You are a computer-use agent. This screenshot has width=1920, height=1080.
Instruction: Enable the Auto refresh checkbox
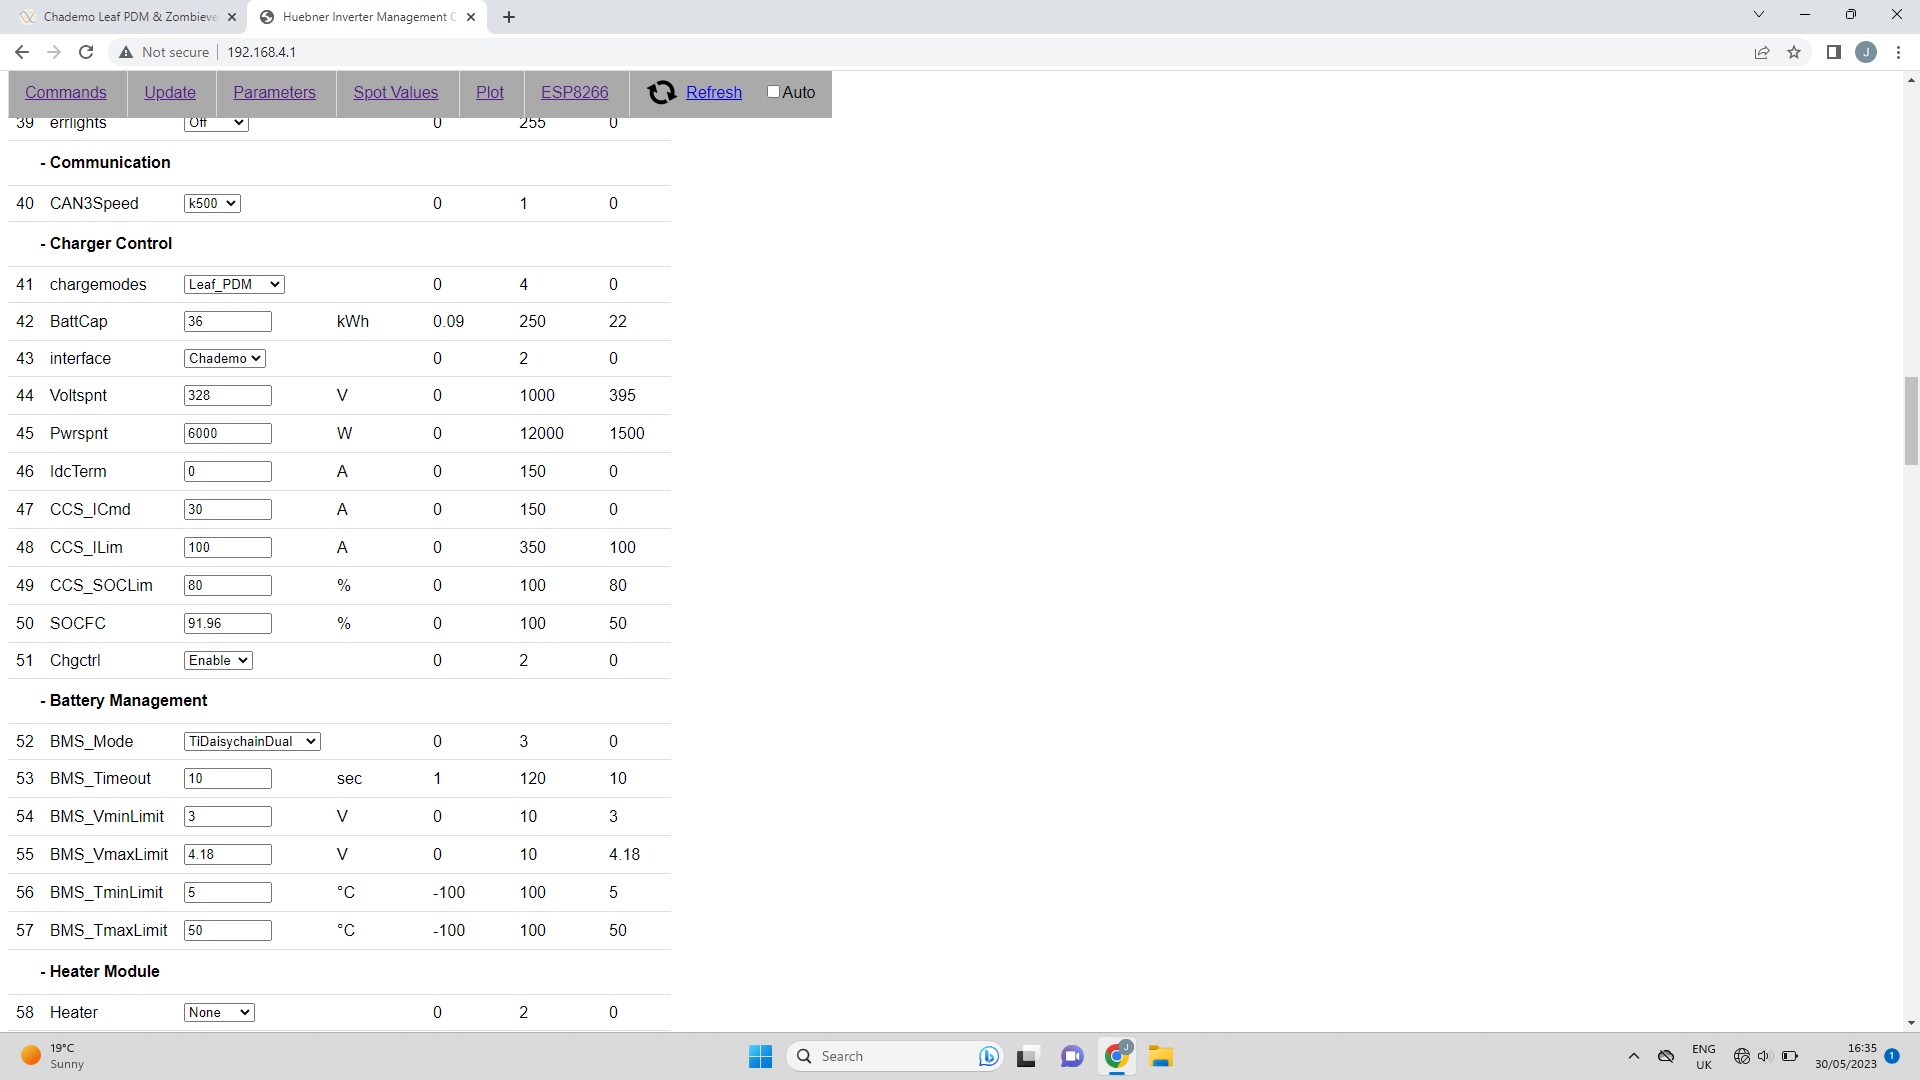pyautogui.click(x=773, y=92)
